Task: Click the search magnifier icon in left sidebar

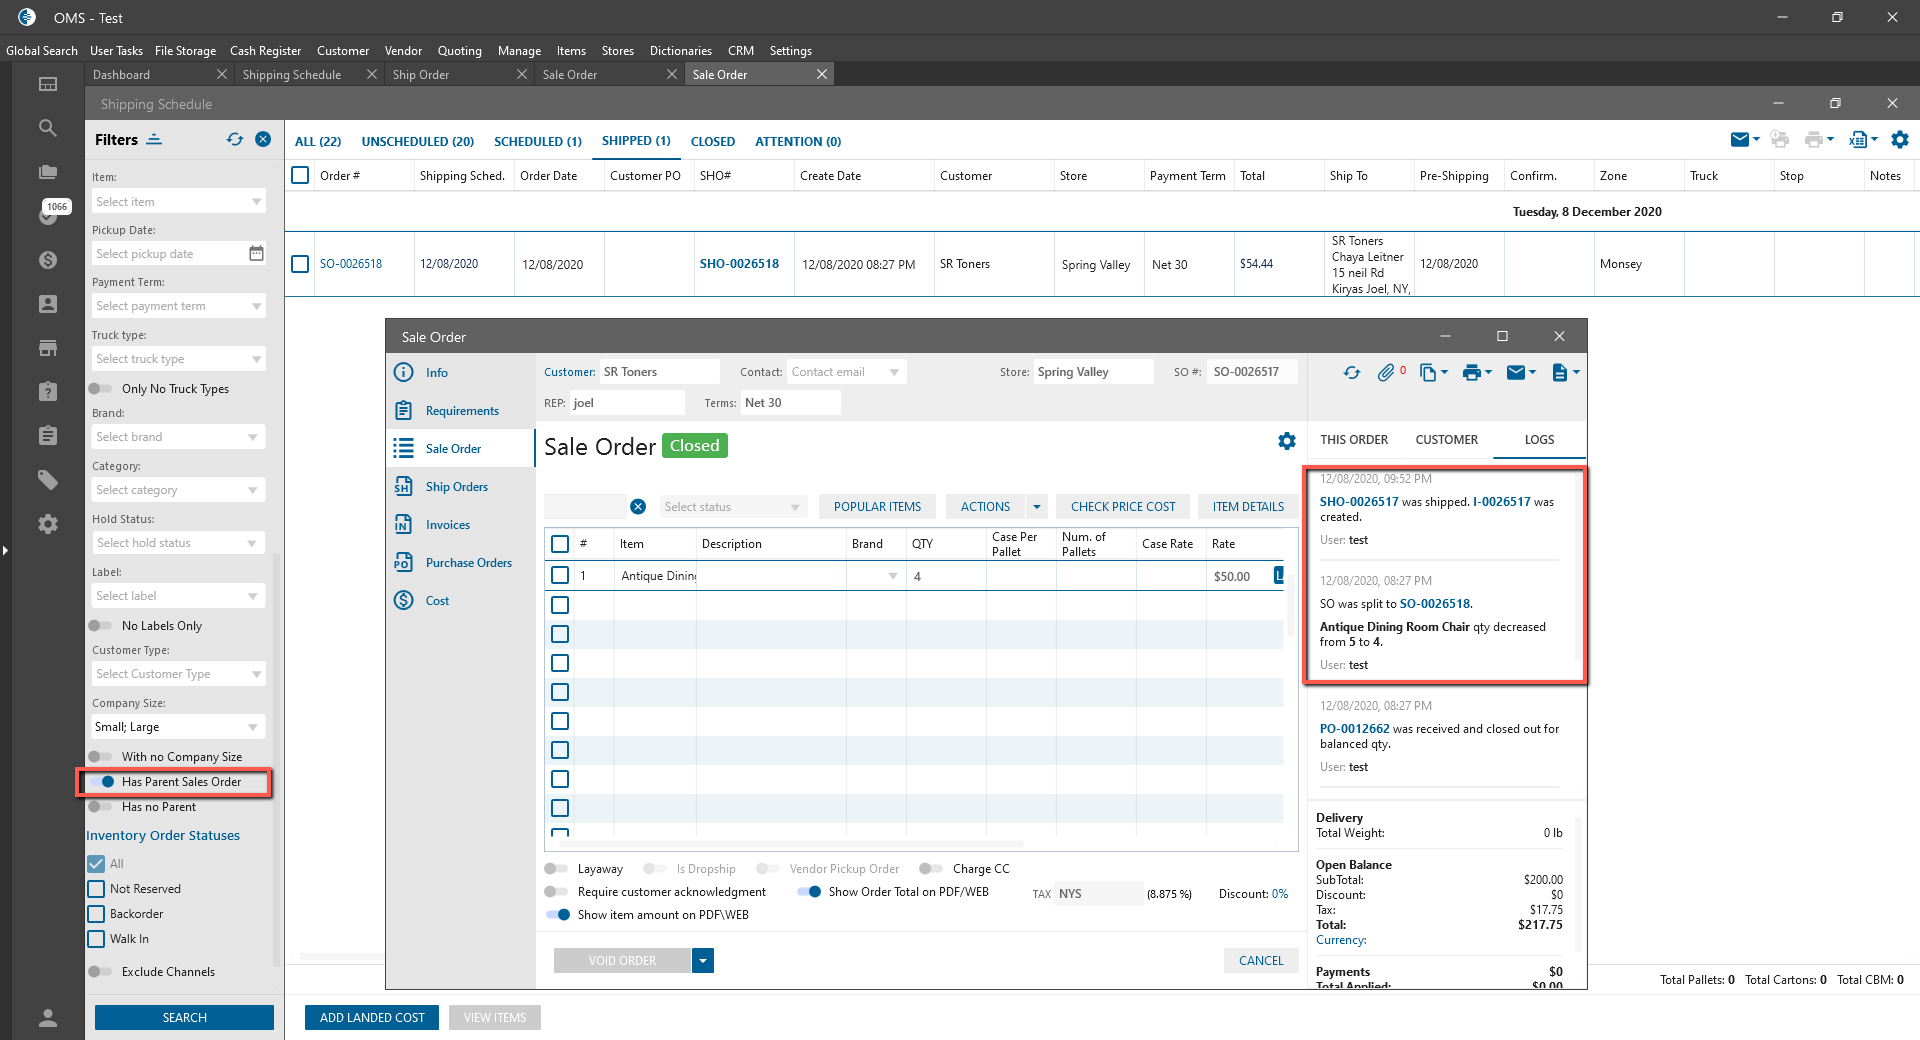Action: (x=47, y=128)
